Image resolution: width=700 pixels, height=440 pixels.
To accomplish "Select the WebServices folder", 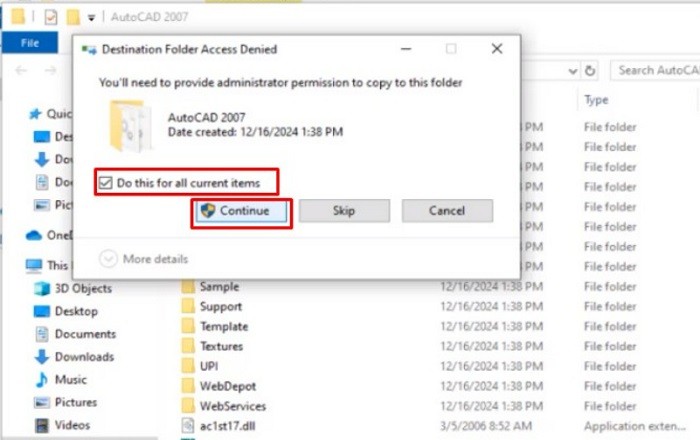I will point(233,406).
